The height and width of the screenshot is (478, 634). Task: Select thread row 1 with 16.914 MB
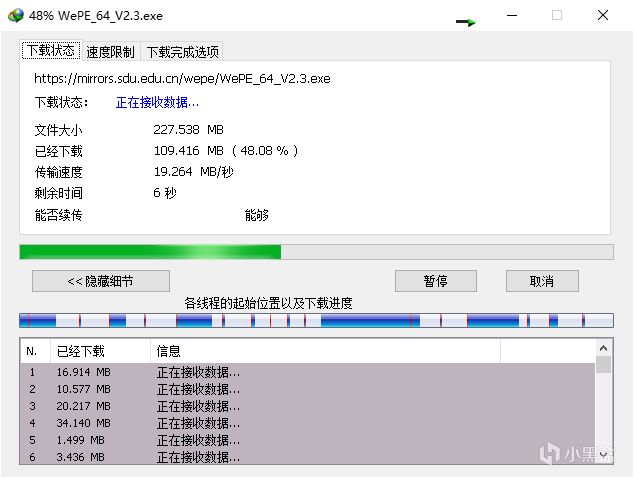pos(308,372)
